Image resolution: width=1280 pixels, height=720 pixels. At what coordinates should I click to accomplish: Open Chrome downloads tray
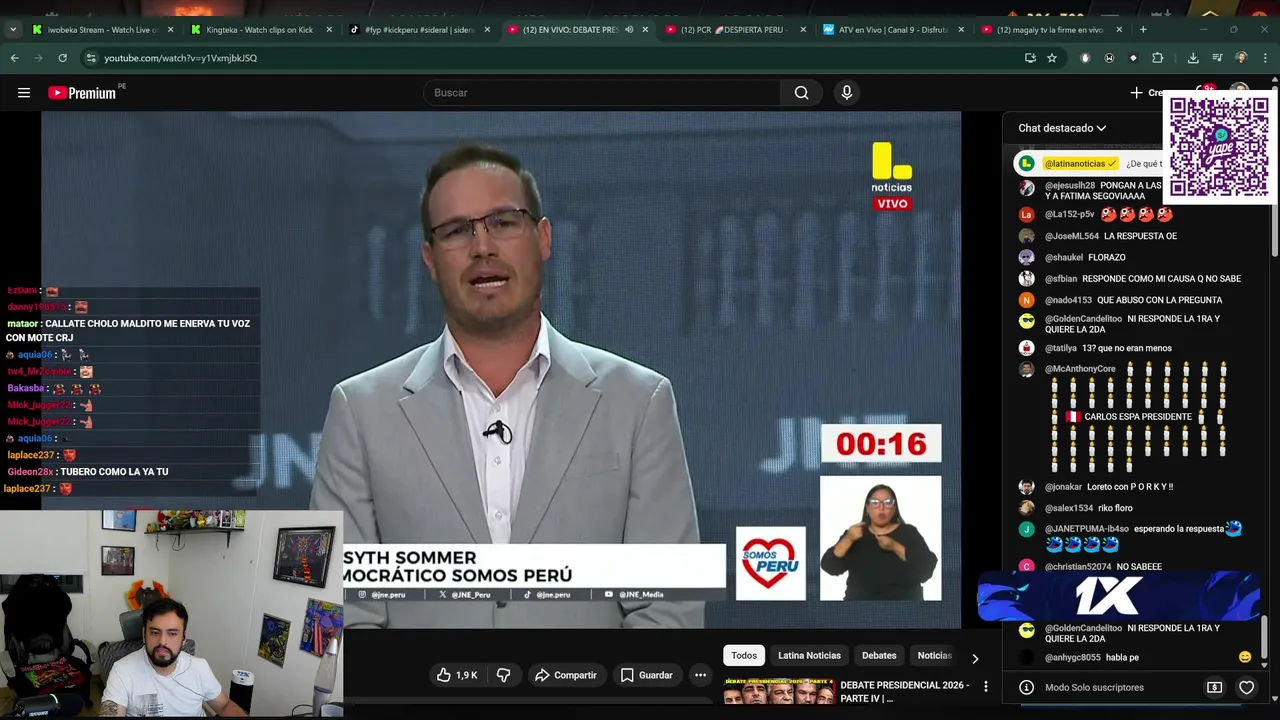click(1193, 58)
